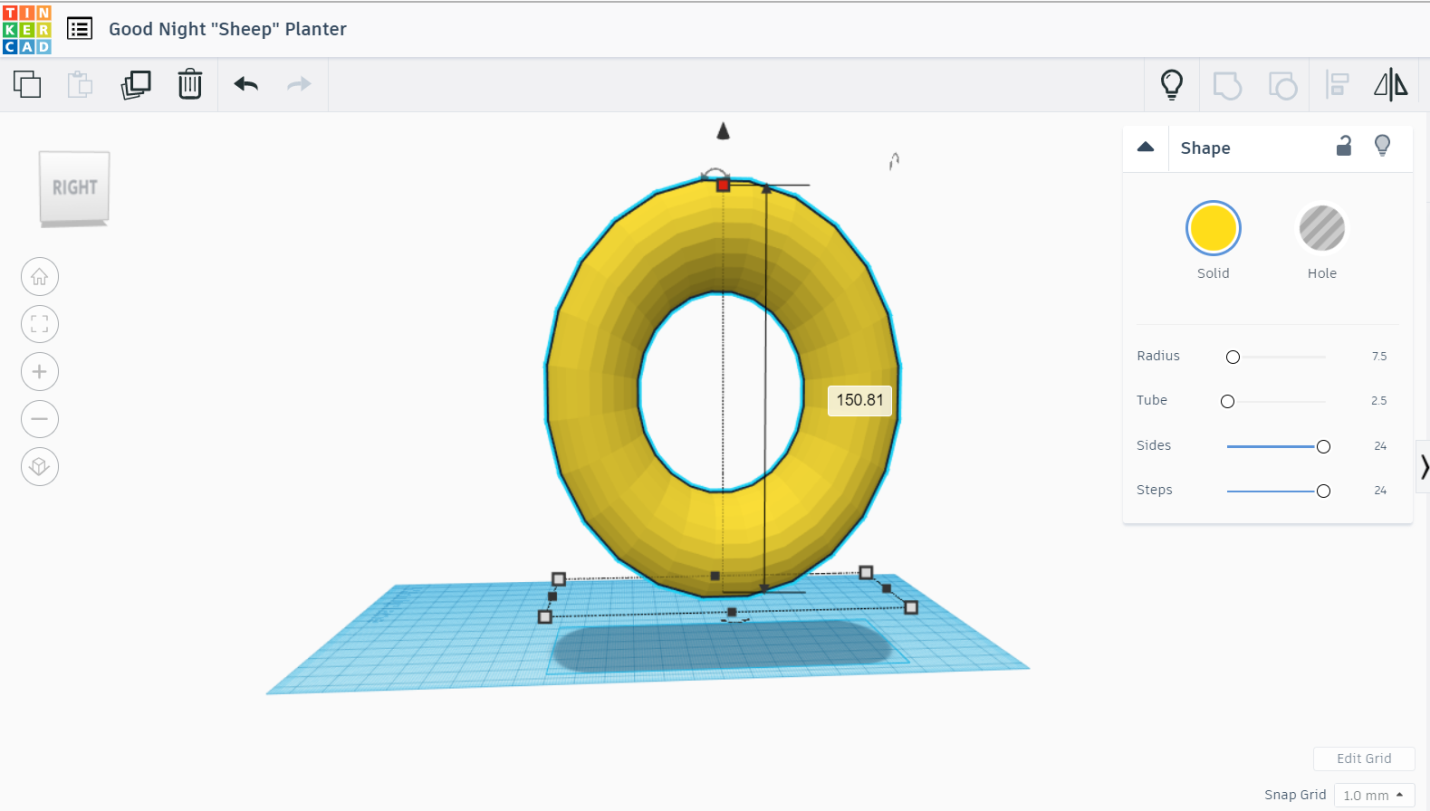Click the Steps slider handle

(1324, 491)
